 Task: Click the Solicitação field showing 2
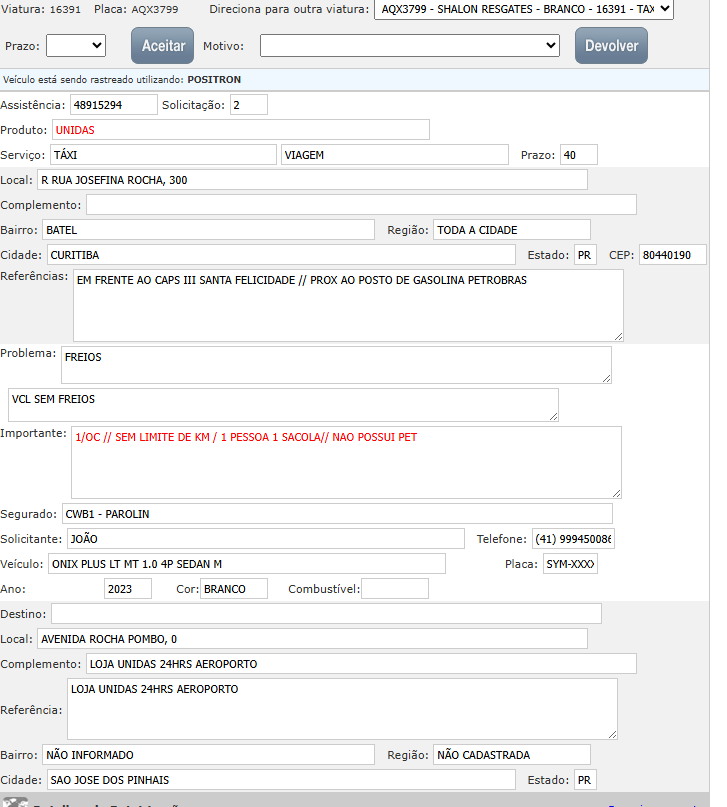tap(249, 104)
